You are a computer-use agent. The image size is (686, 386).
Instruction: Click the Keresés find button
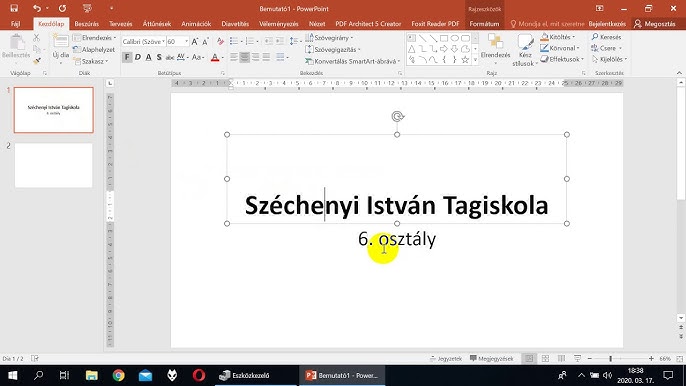[x=606, y=37]
